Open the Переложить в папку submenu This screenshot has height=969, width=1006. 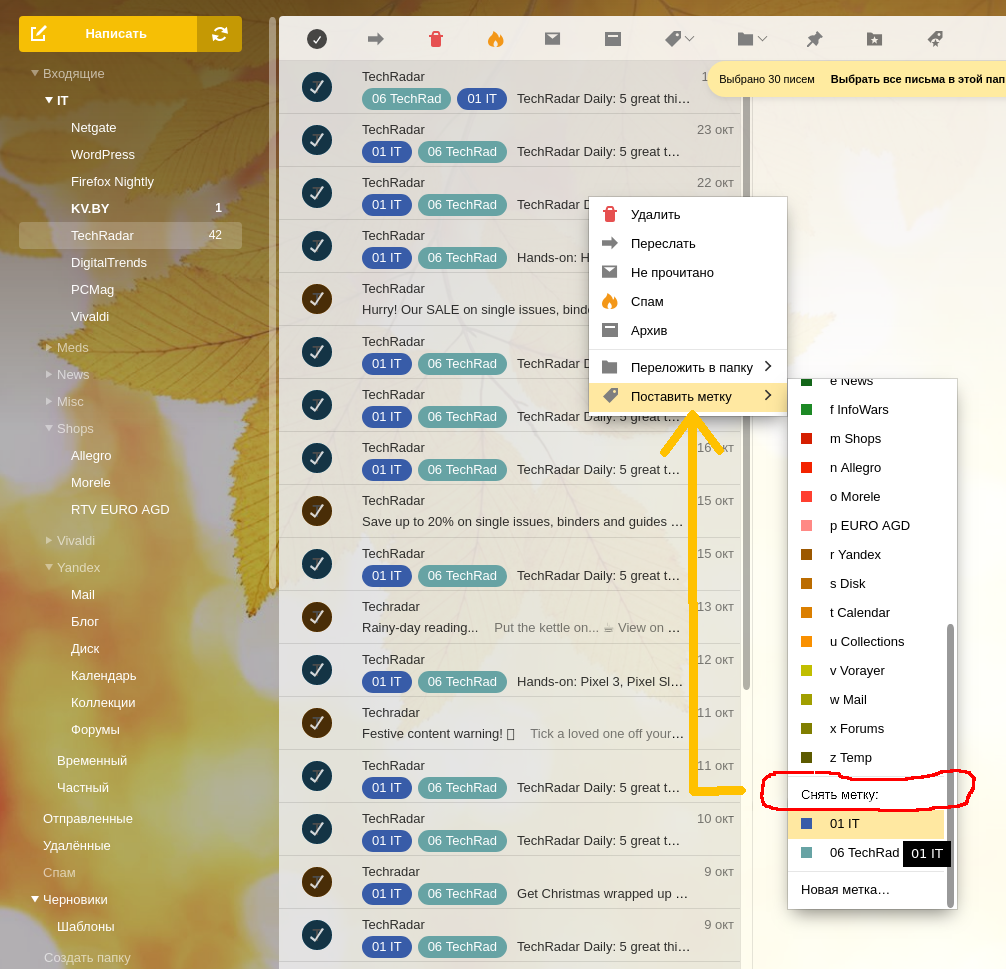(x=688, y=367)
